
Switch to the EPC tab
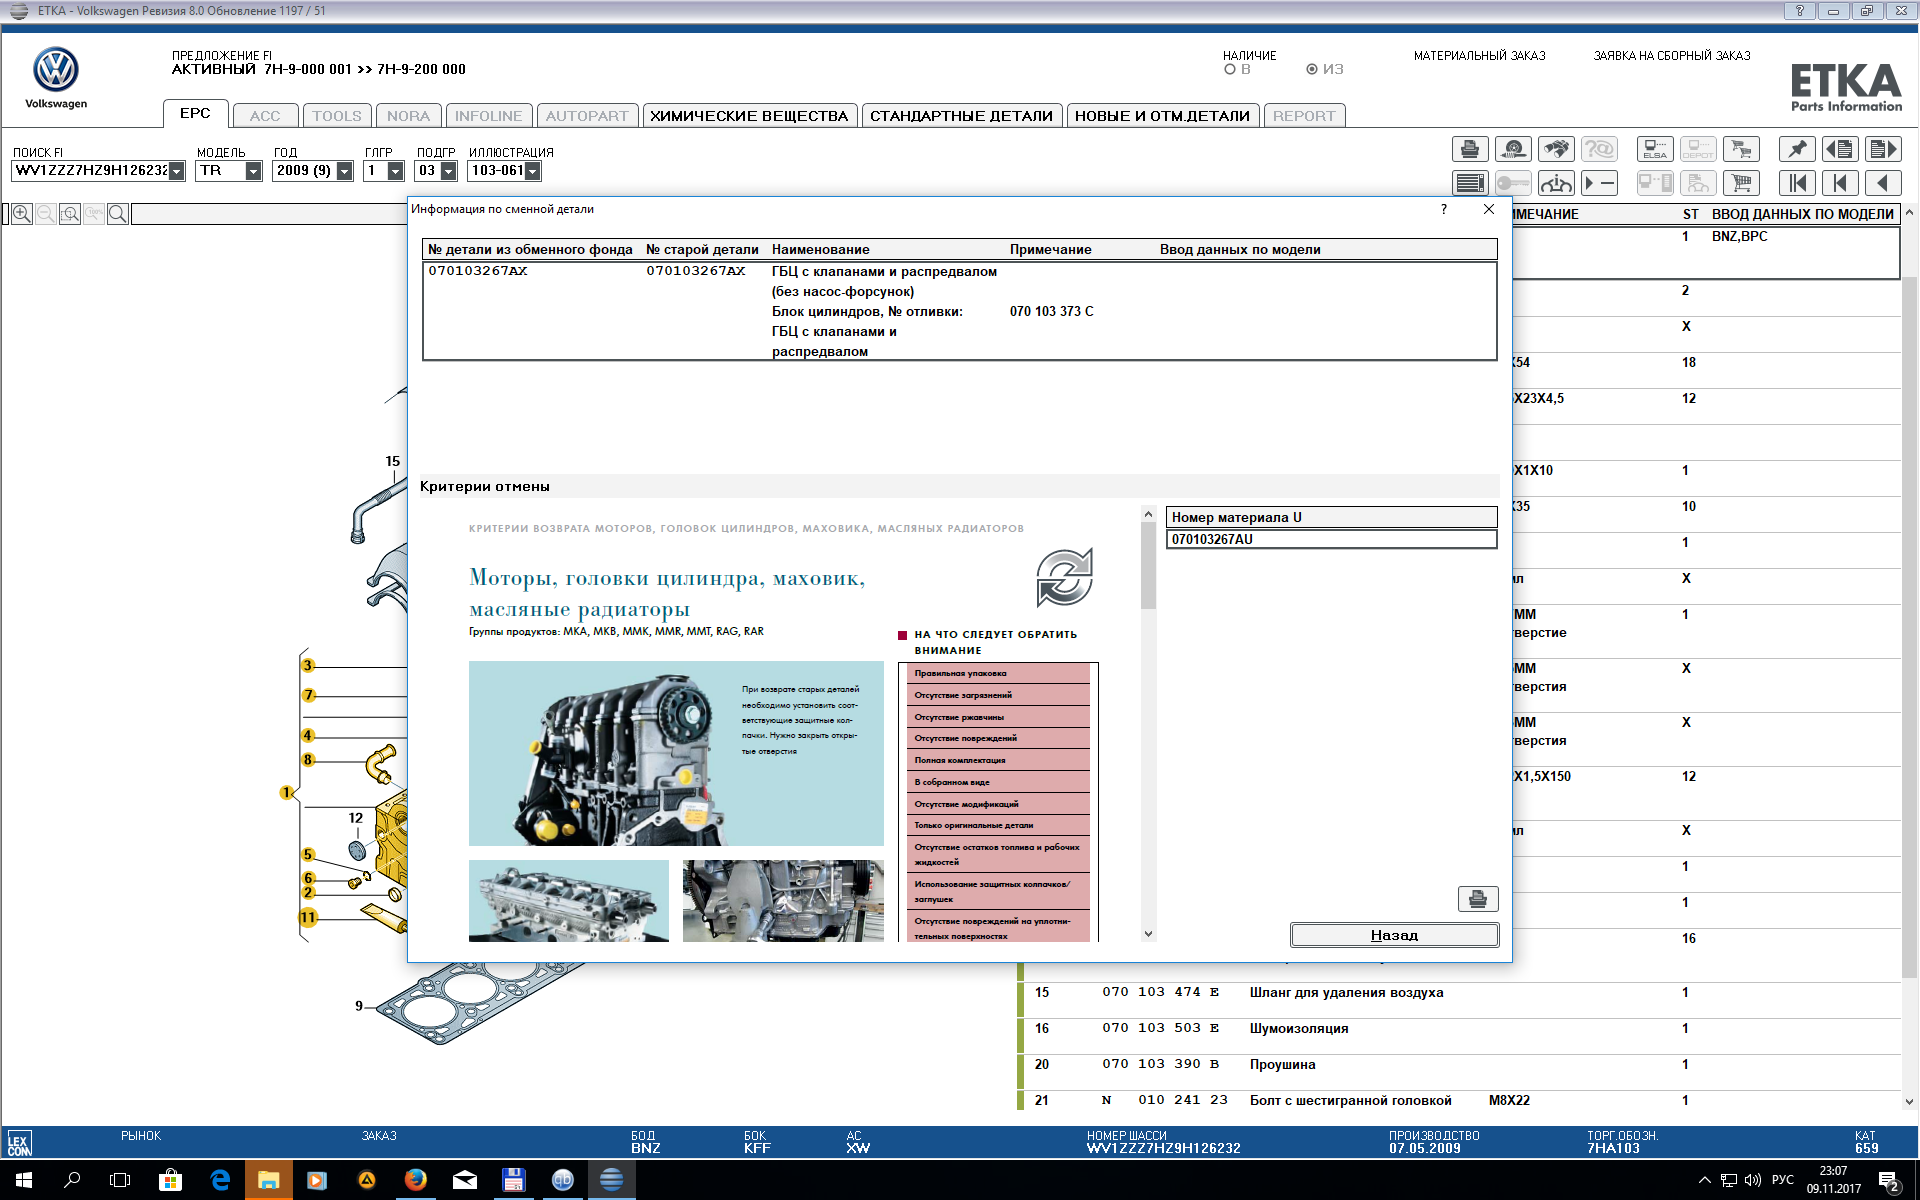pyautogui.click(x=196, y=114)
